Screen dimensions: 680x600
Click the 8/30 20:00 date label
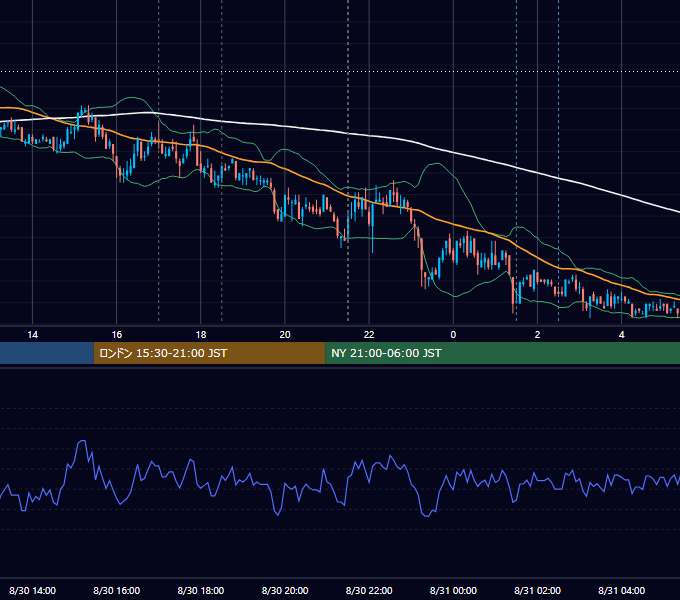(x=285, y=590)
